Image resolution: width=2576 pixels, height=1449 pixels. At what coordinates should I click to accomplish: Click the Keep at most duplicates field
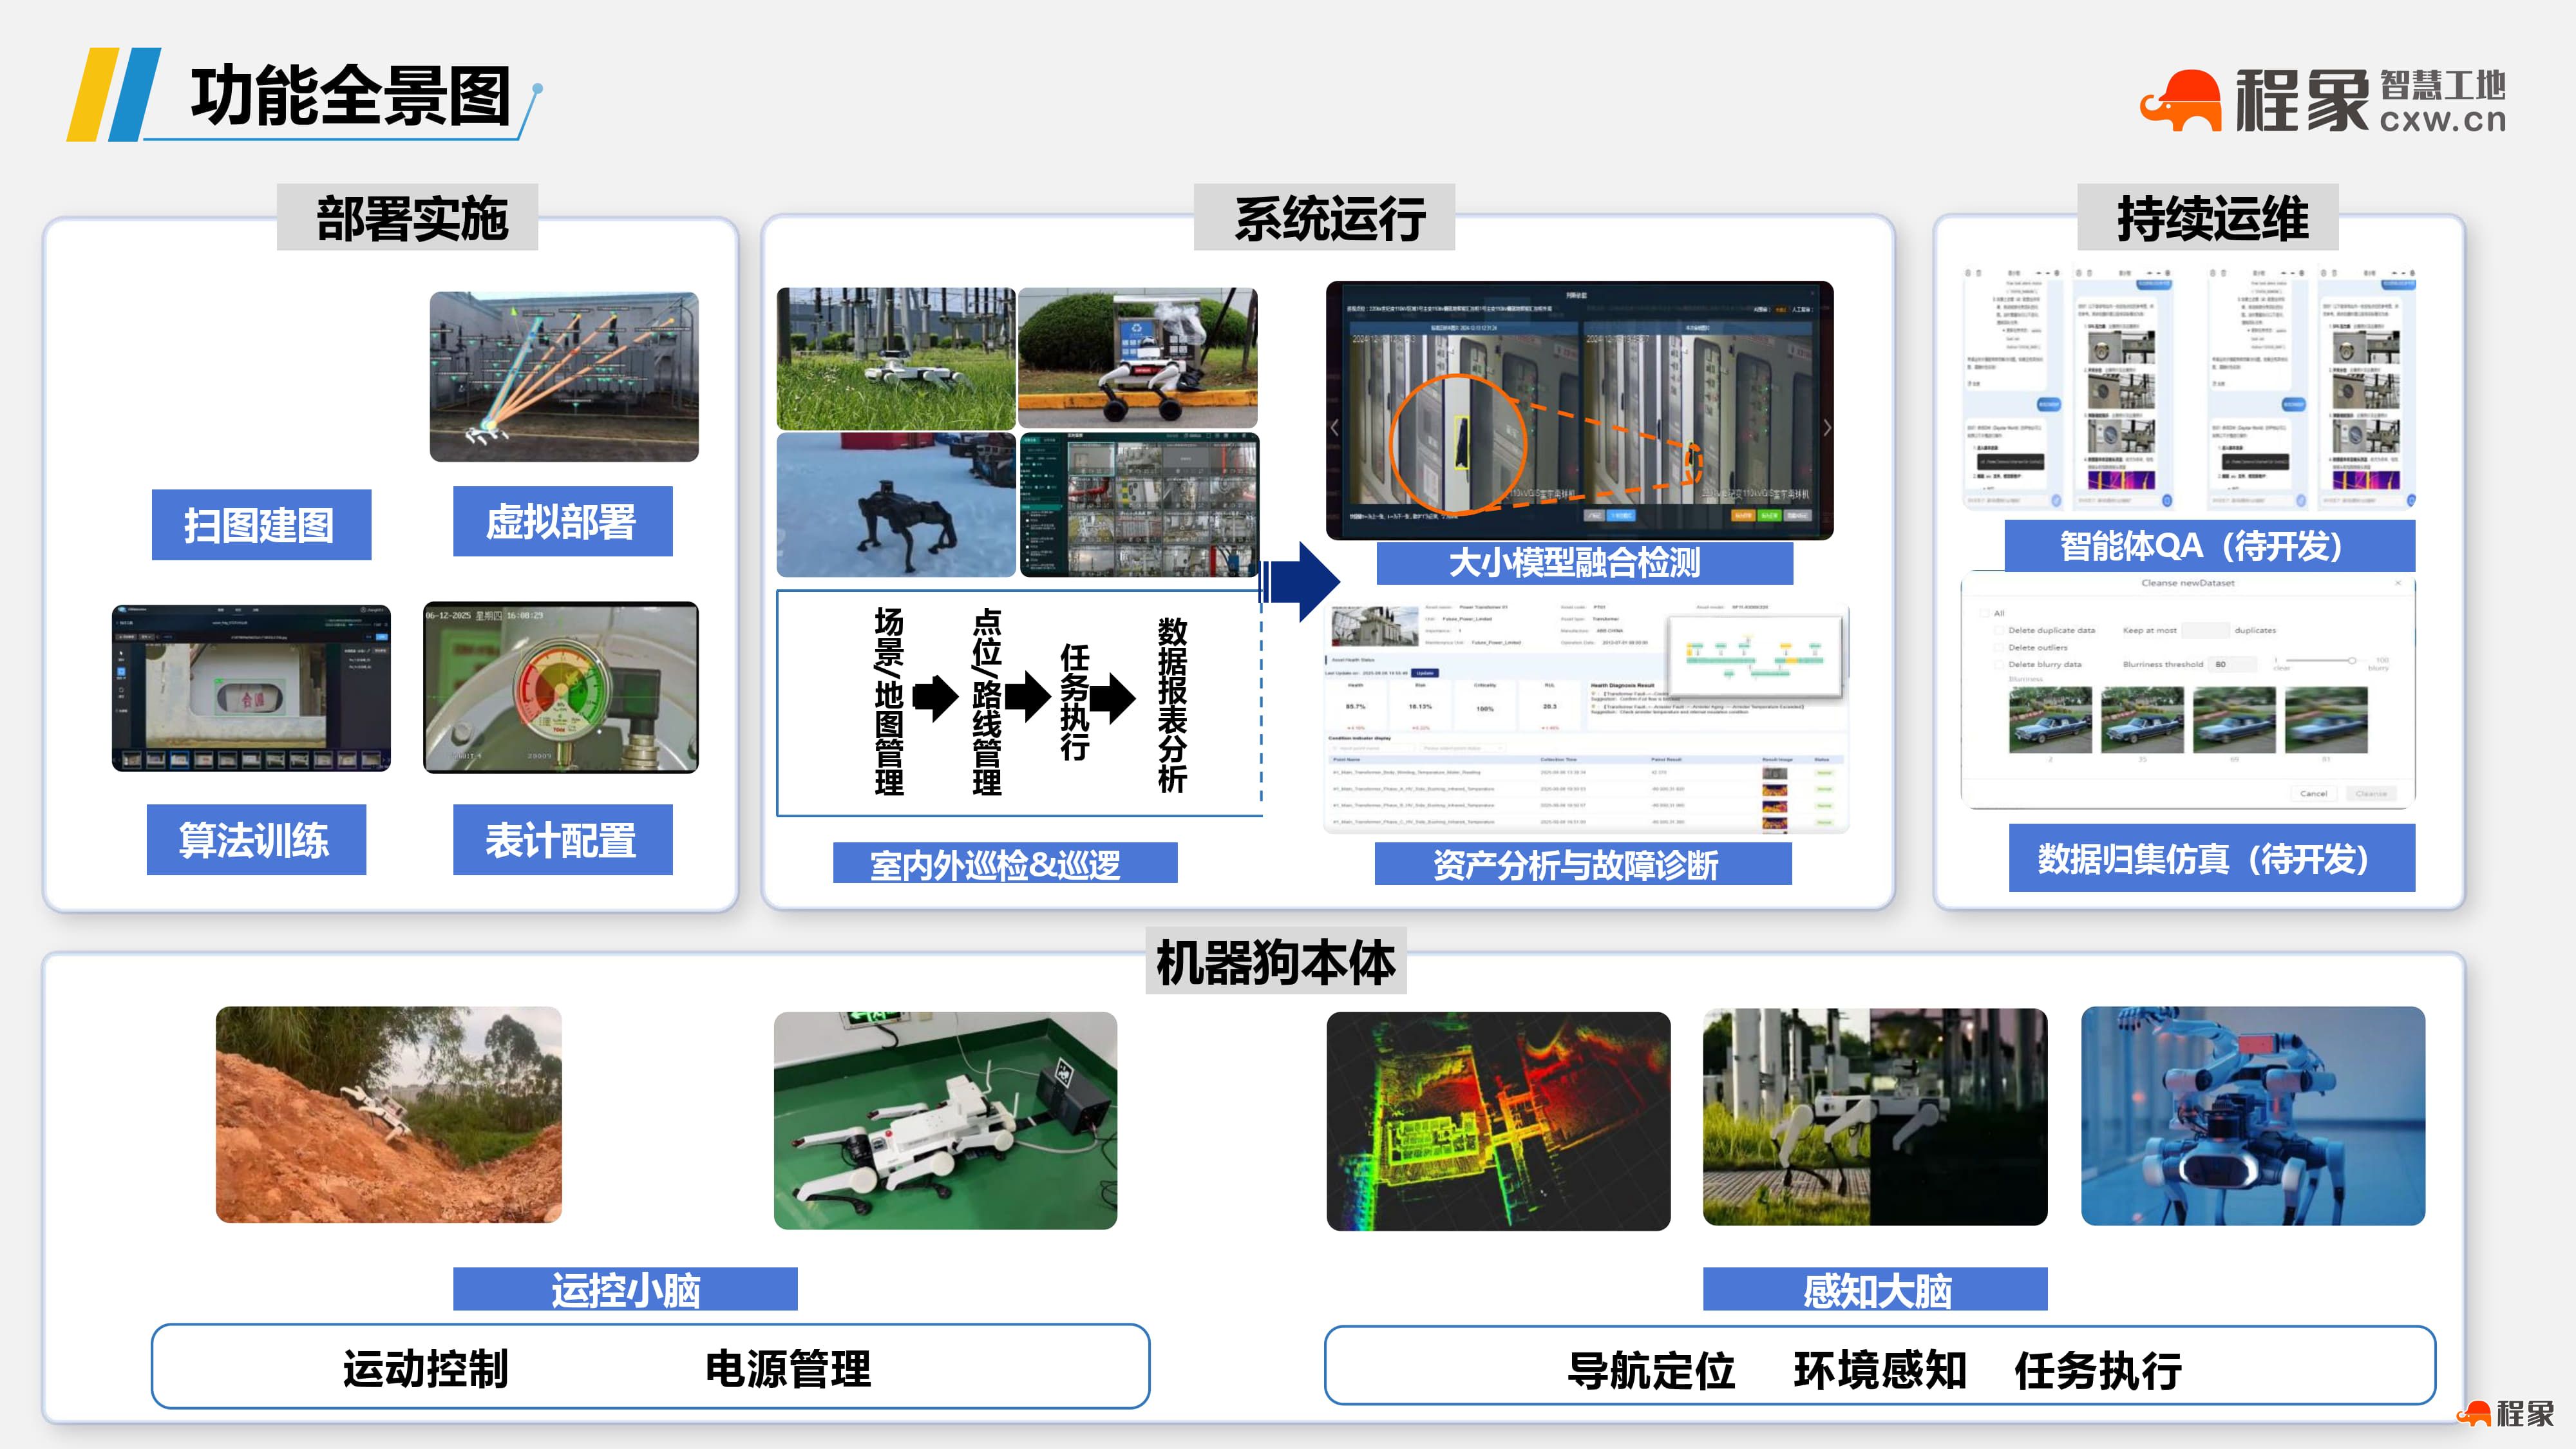click(x=2205, y=630)
